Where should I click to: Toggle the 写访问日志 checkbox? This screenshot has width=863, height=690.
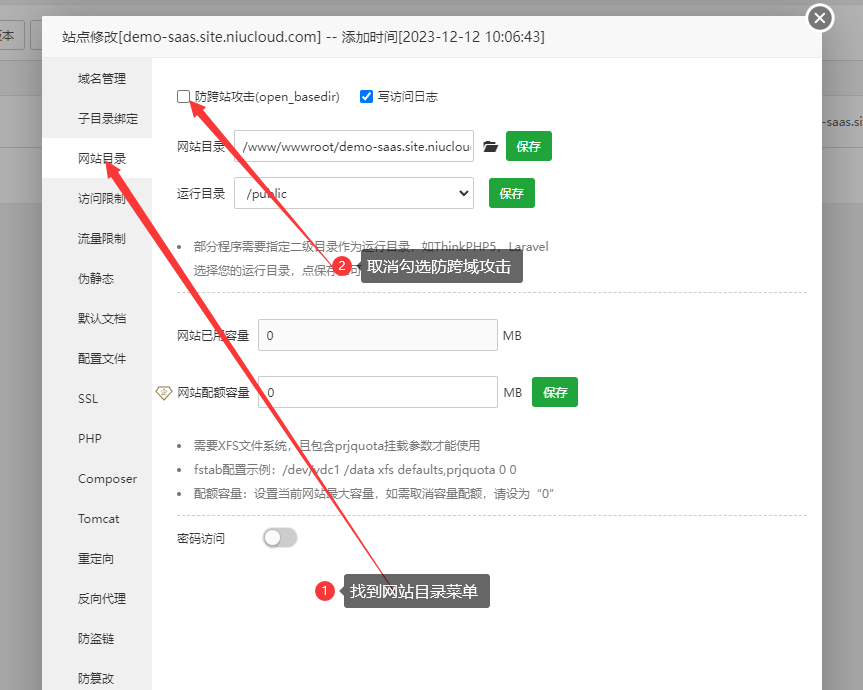coord(367,97)
